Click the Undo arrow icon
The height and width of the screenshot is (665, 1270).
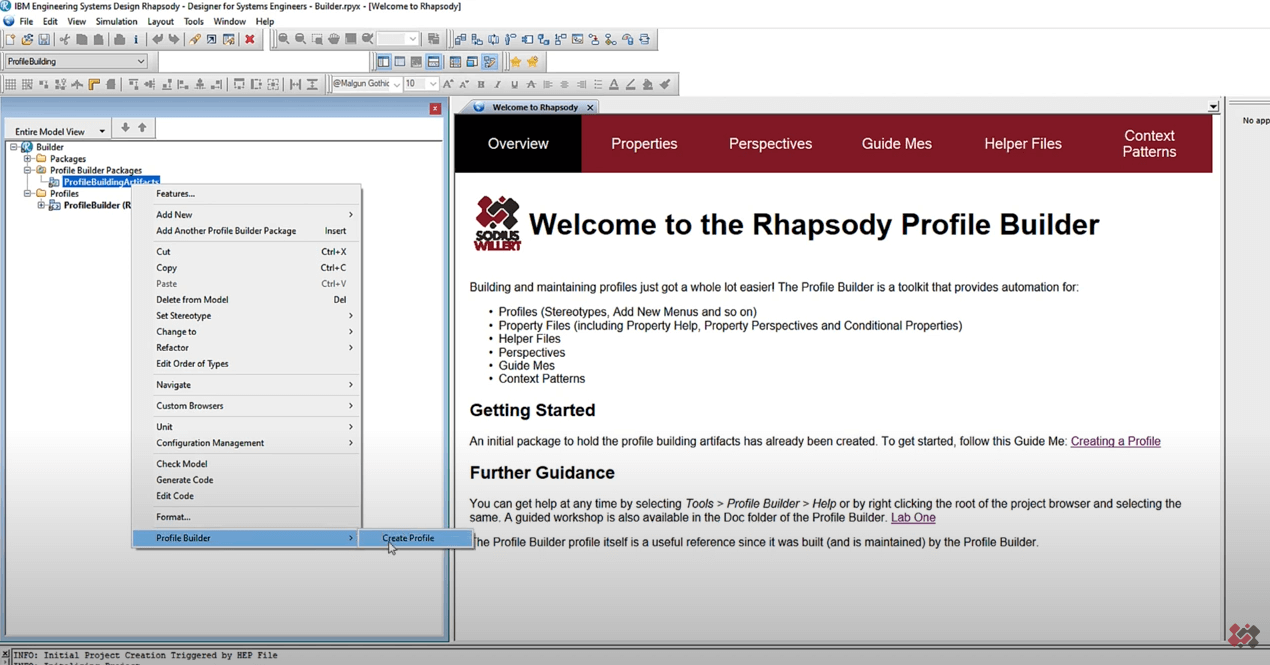(157, 39)
